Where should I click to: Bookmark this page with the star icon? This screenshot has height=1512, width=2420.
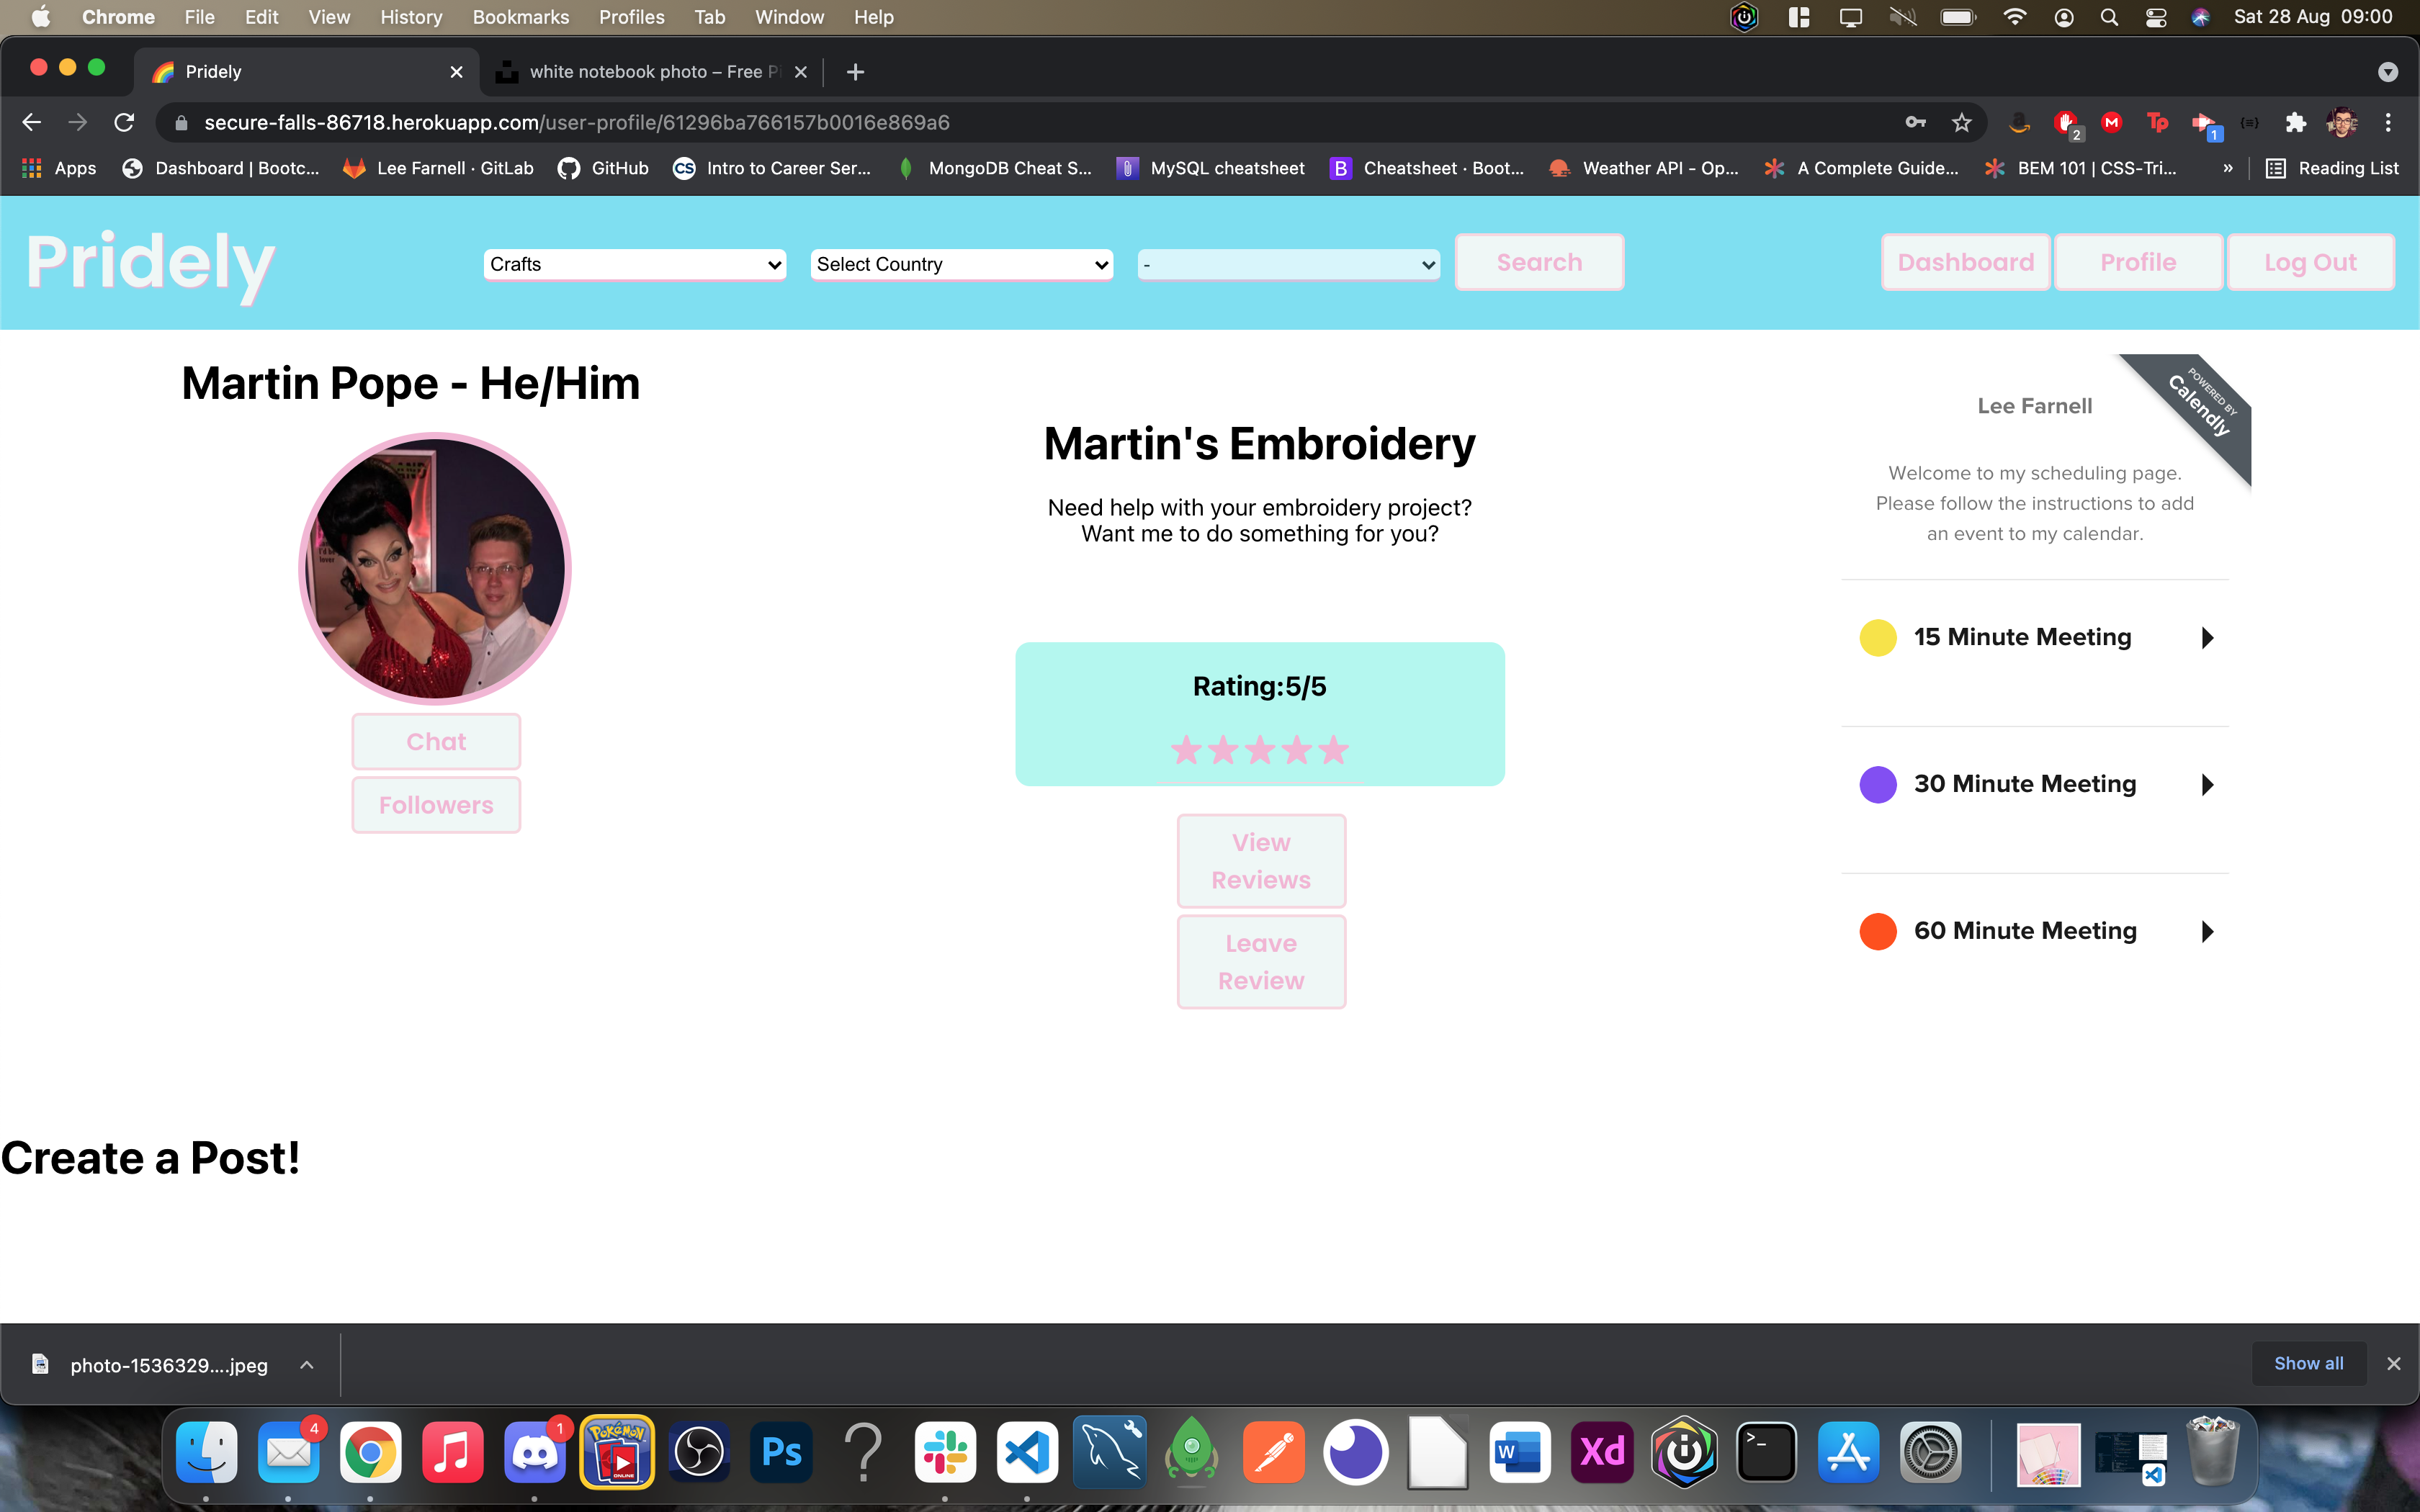click(x=1961, y=122)
